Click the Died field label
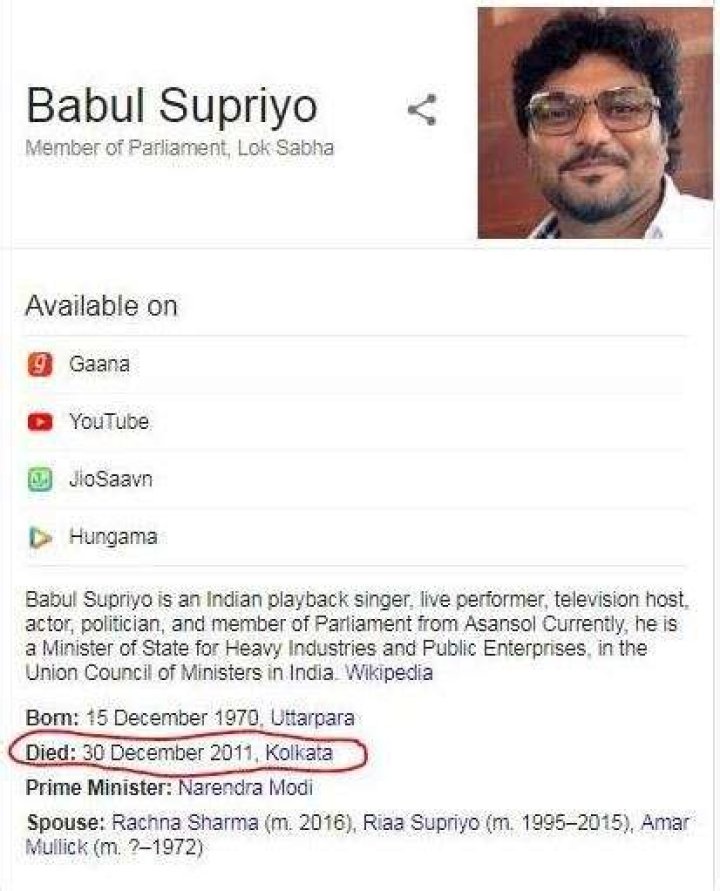The width and height of the screenshot is (720, 891). (x=51, y=753)
